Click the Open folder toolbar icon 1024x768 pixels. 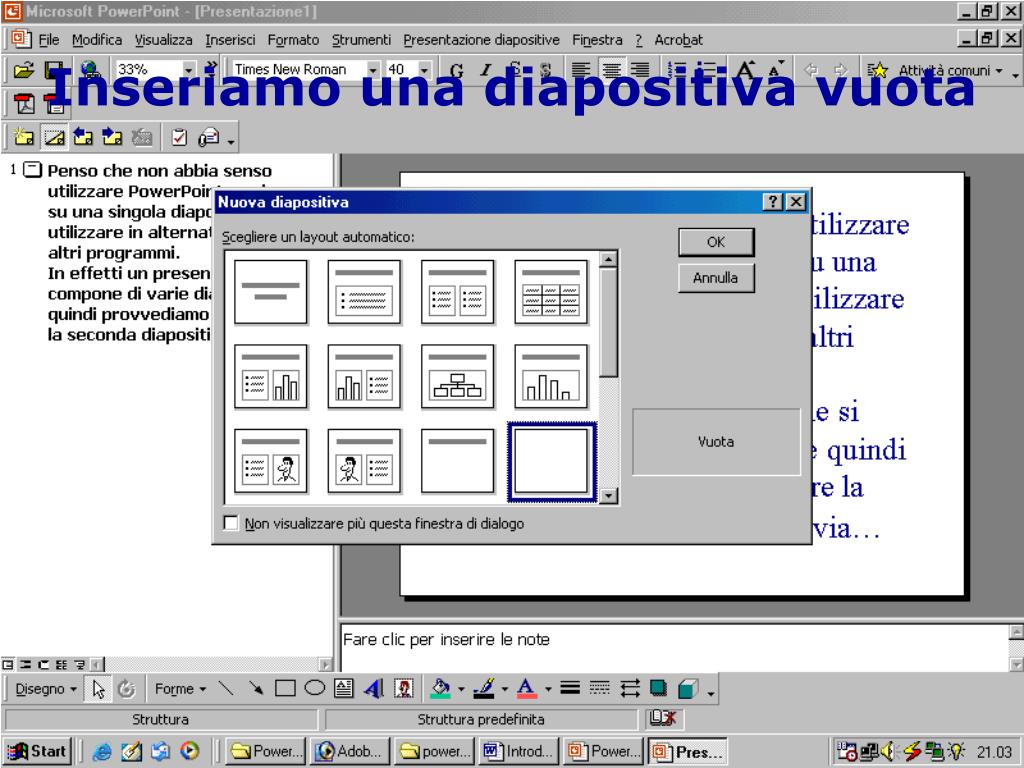pos(24,69)
